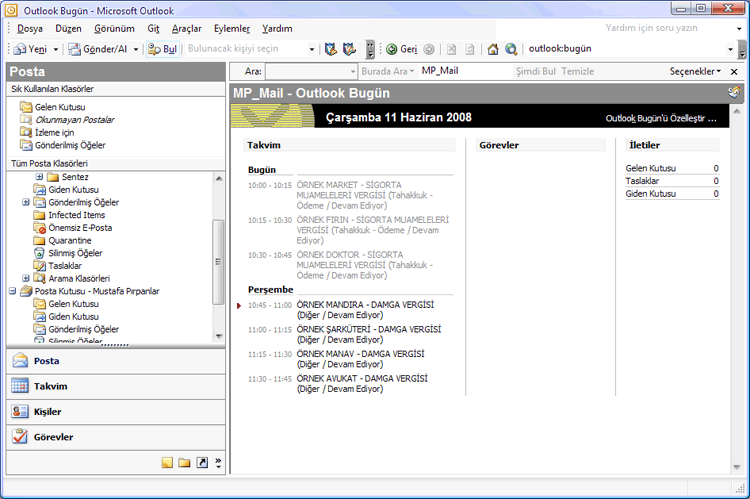The image size is (750, 499).
Task: Click the stop loading icon
Action: 452,49
